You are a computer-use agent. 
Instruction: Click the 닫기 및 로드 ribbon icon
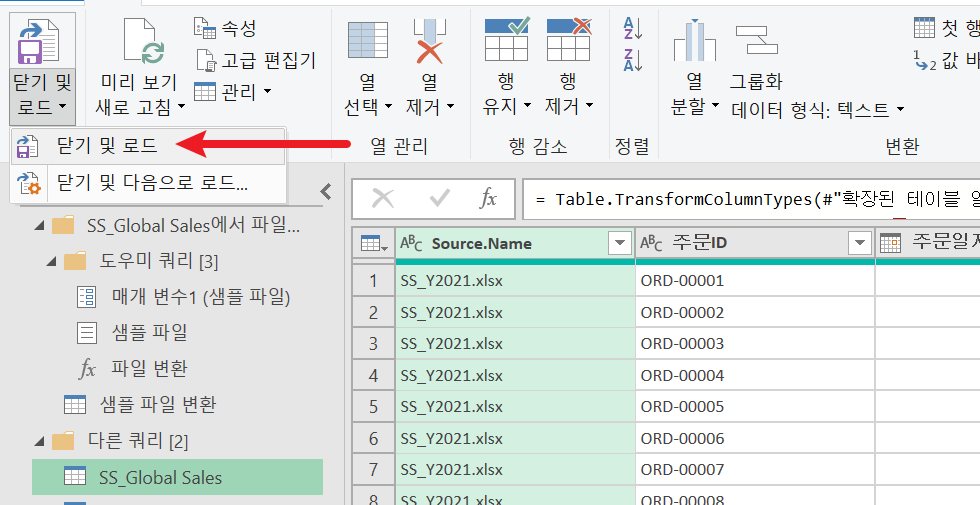(x=41, y=41)
